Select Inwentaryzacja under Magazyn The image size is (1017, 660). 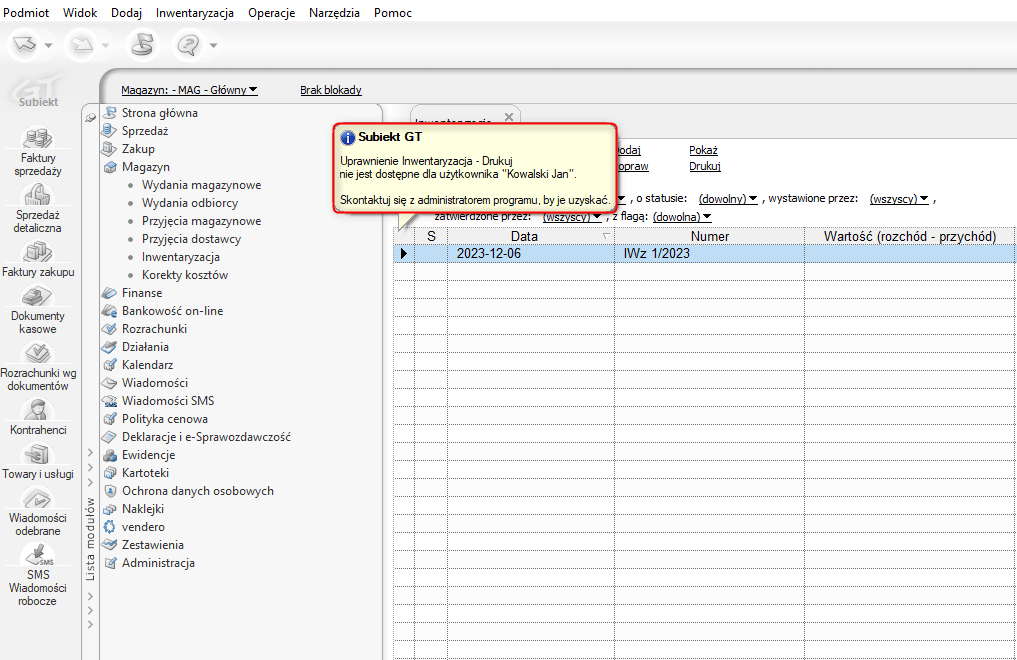coord(181,257)
